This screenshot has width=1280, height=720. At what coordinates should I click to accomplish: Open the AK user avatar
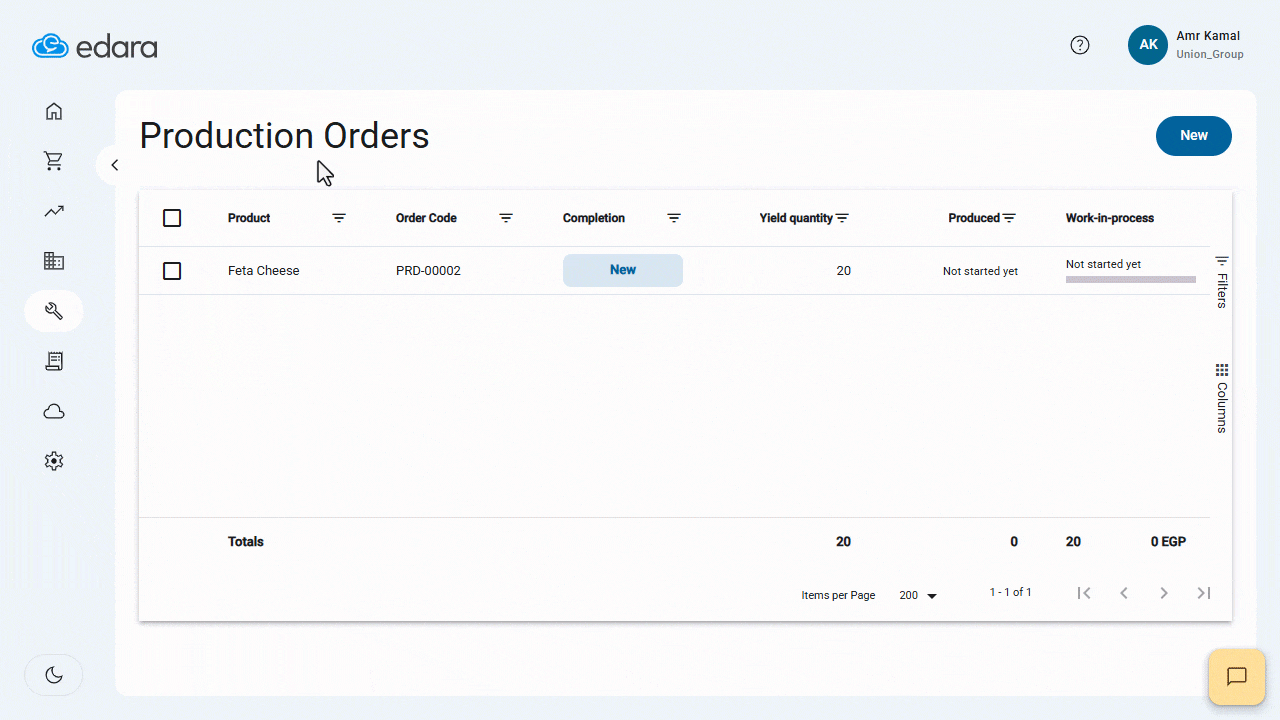click(1148, 45)
